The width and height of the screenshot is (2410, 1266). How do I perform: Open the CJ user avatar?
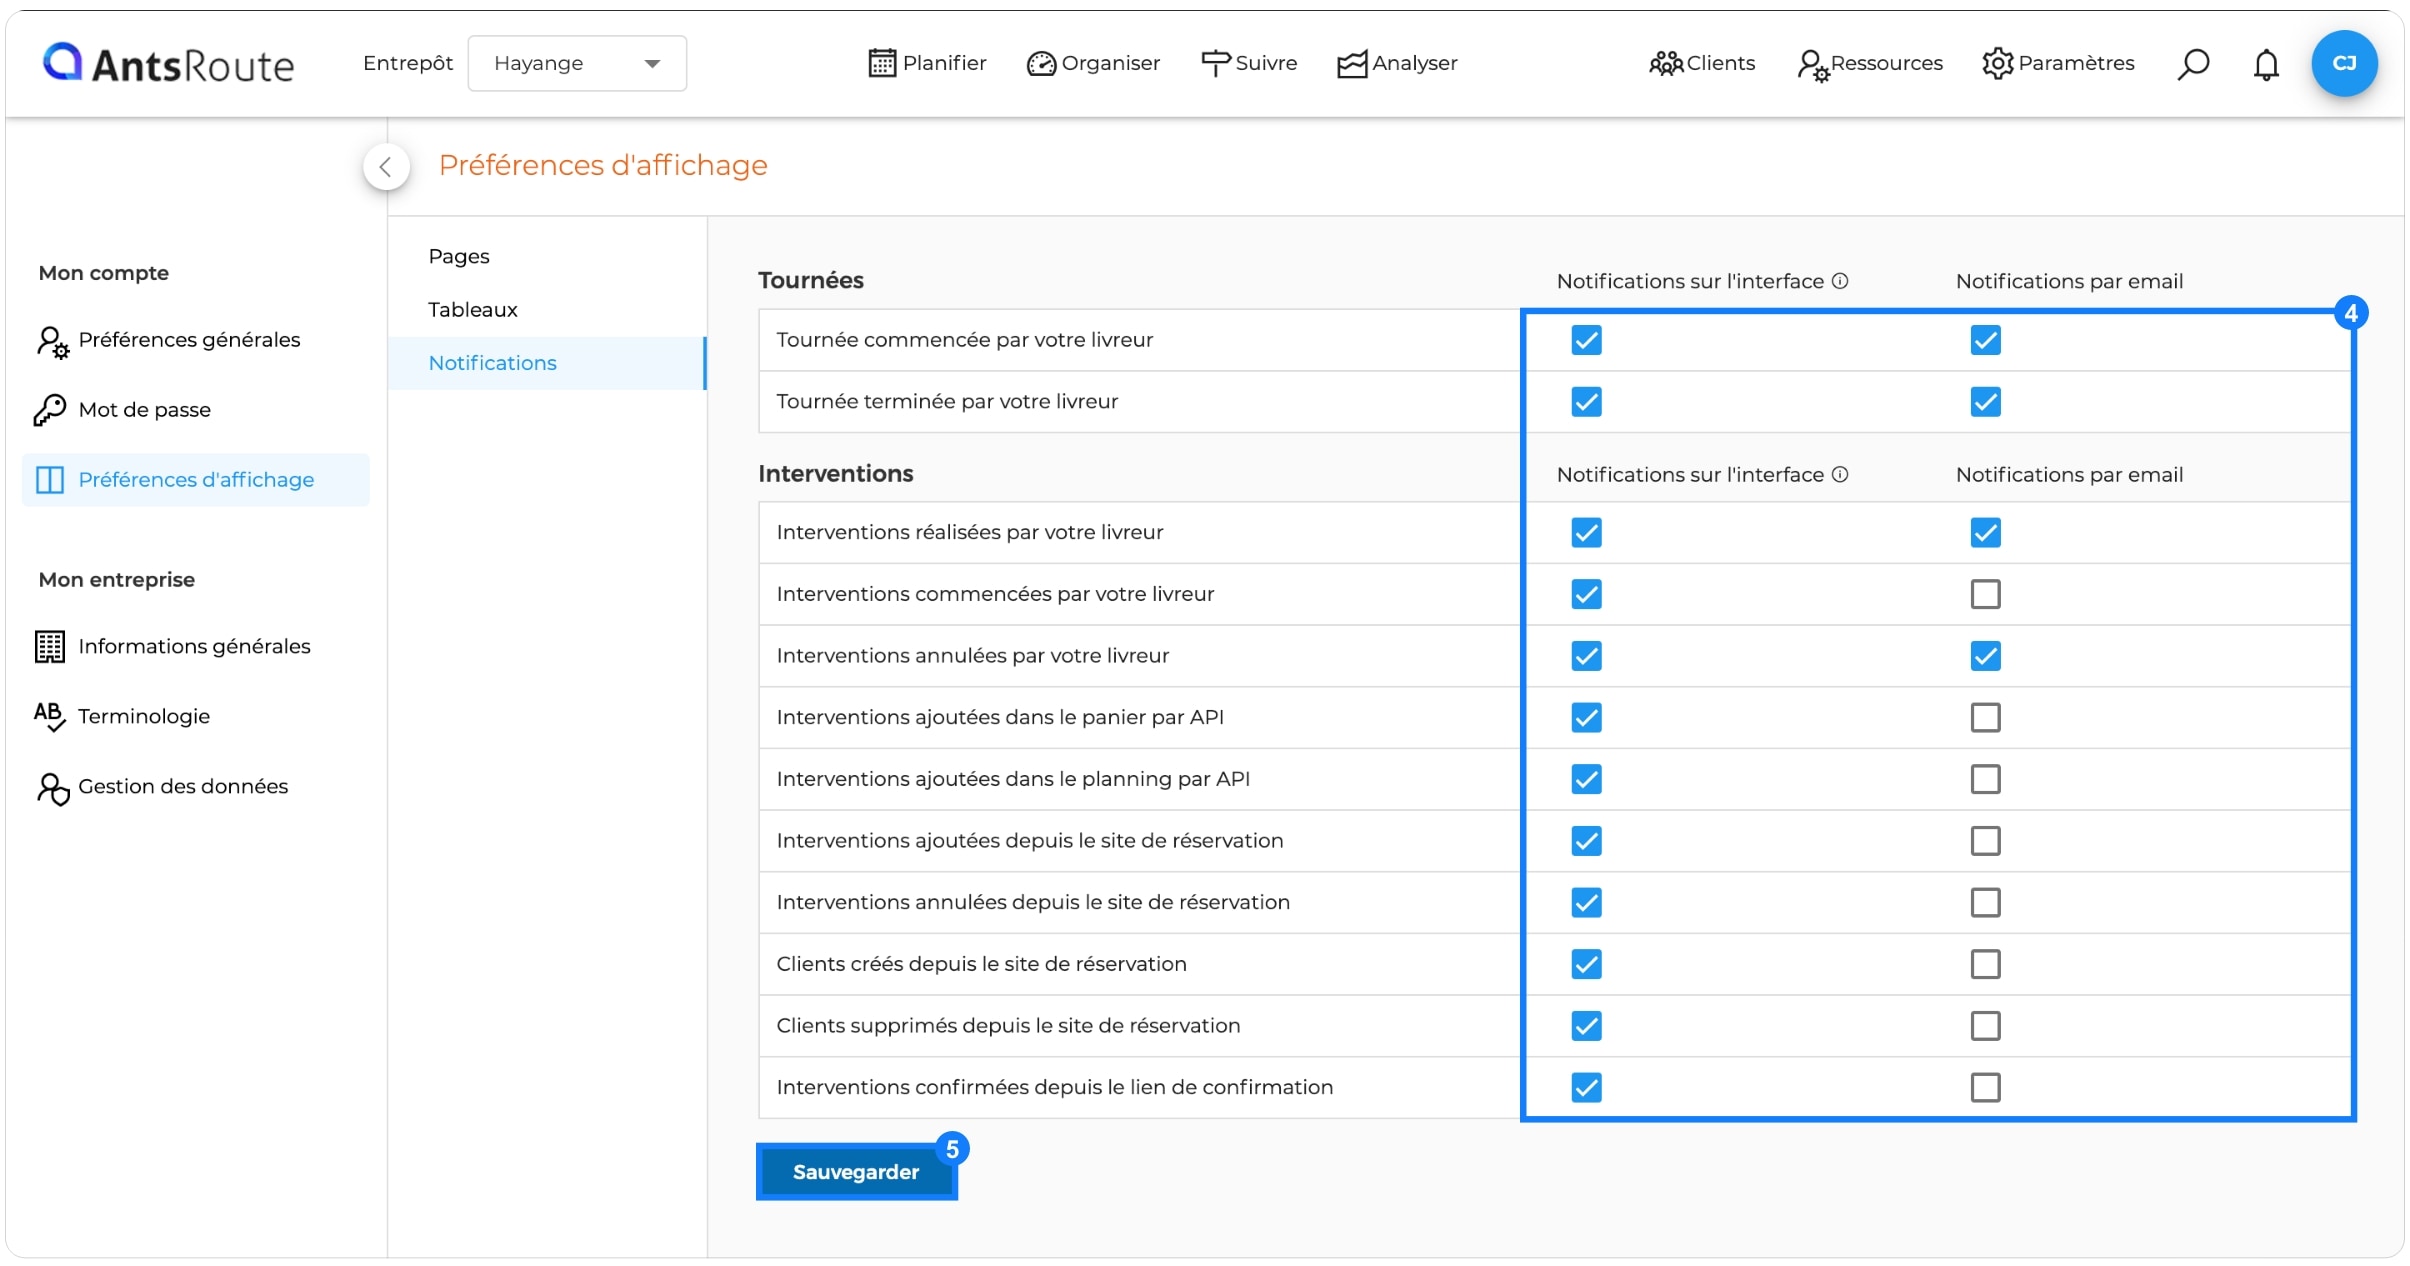[2344, 63]
